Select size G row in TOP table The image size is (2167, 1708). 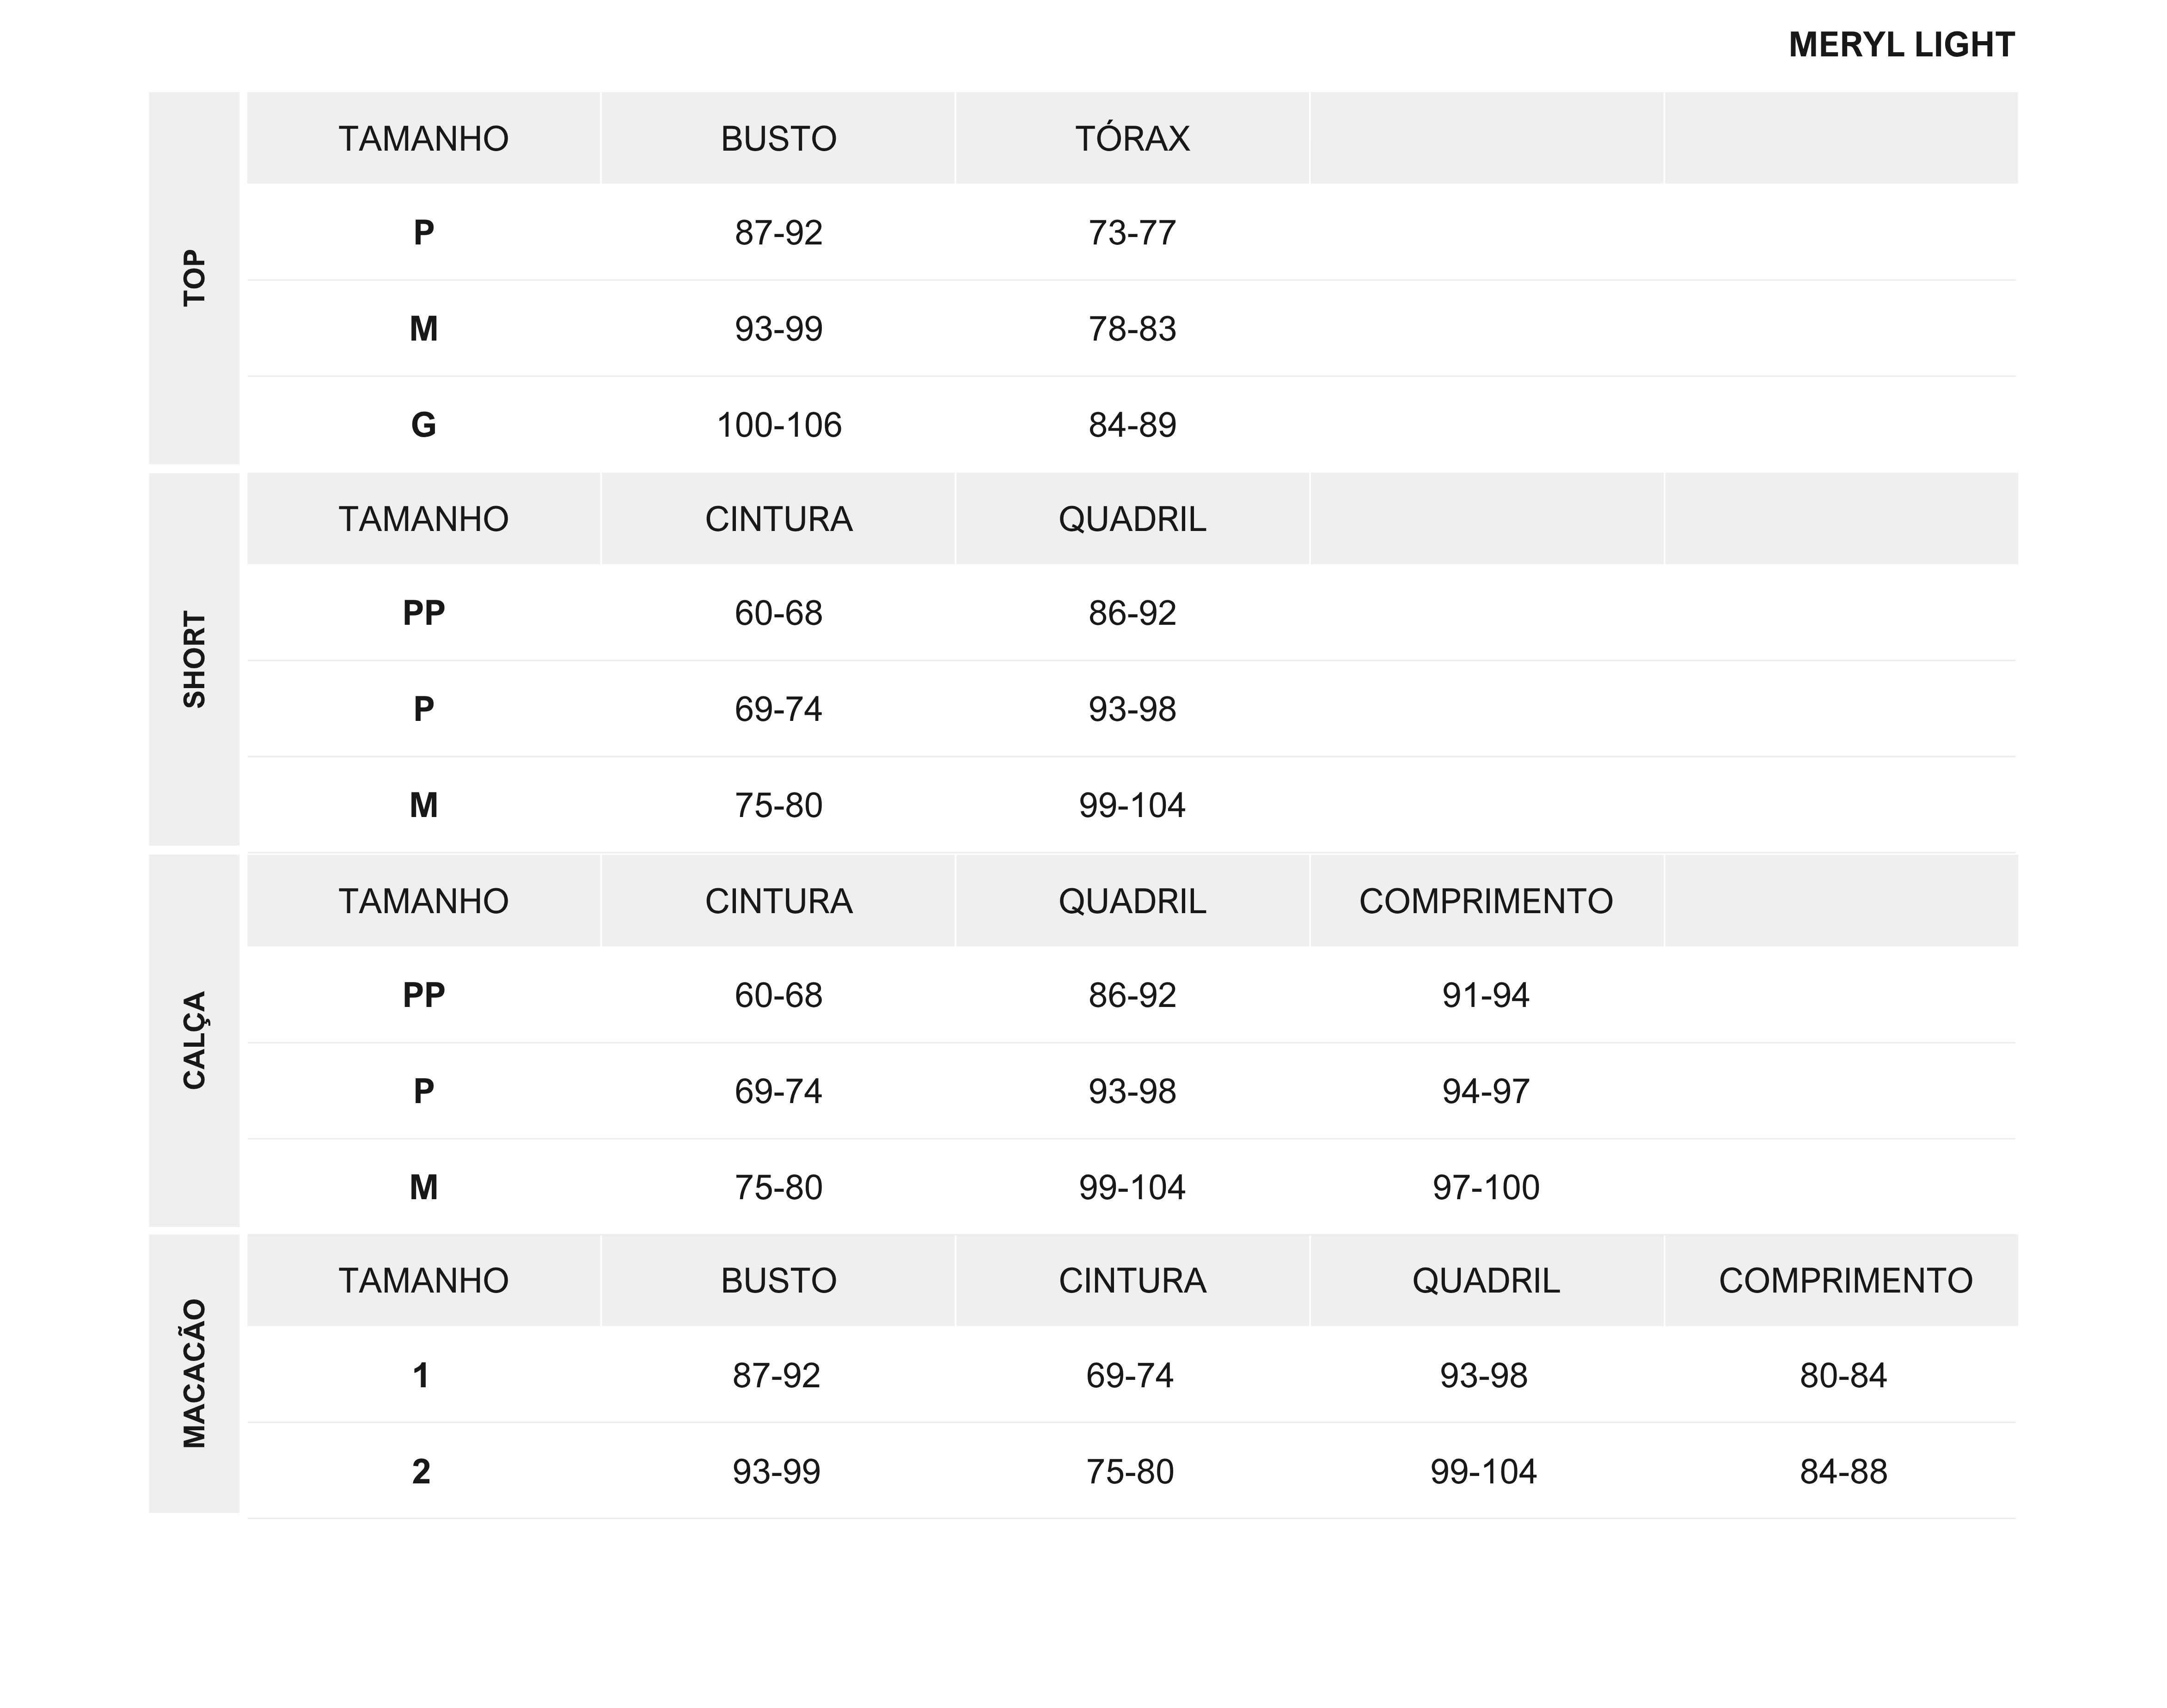tap(1132, 425)
